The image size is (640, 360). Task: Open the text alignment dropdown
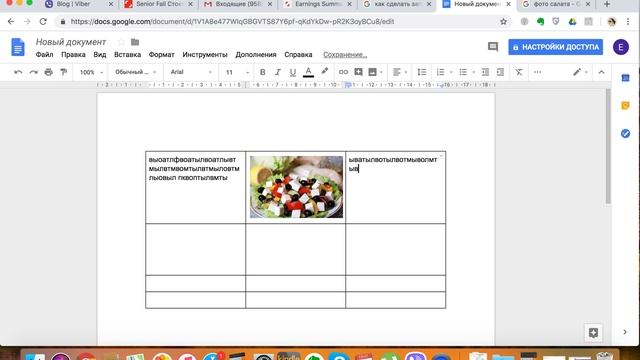click(400, 72)
